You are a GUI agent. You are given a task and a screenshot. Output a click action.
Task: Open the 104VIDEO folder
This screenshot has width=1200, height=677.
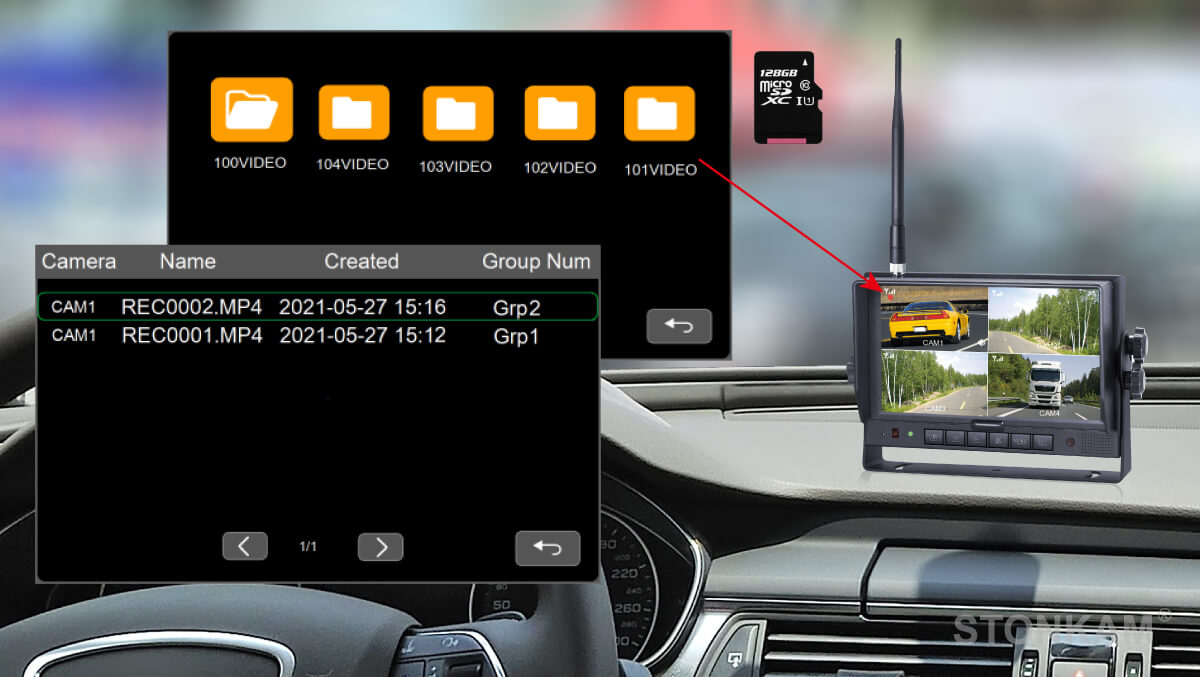(x=353, y=112)
